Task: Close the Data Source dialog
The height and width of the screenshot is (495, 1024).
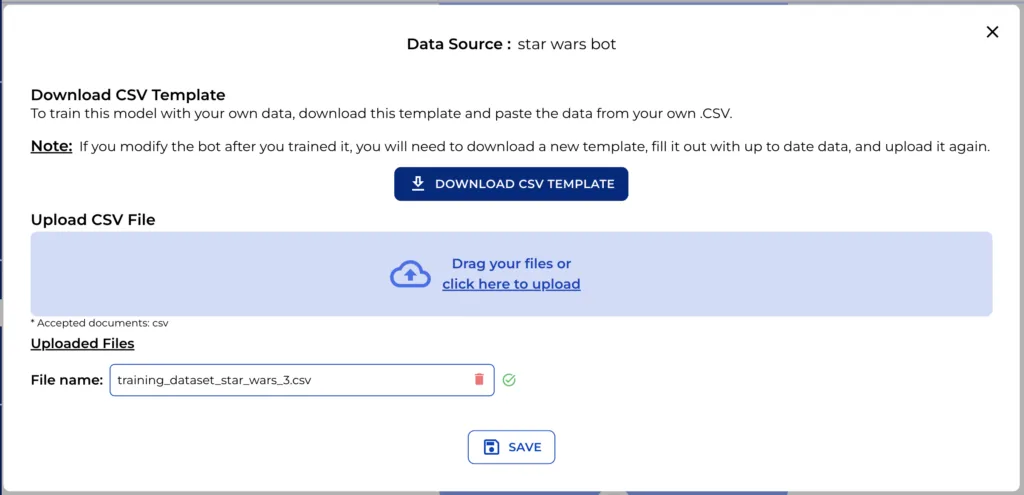Action: click(x=992, y=32)
